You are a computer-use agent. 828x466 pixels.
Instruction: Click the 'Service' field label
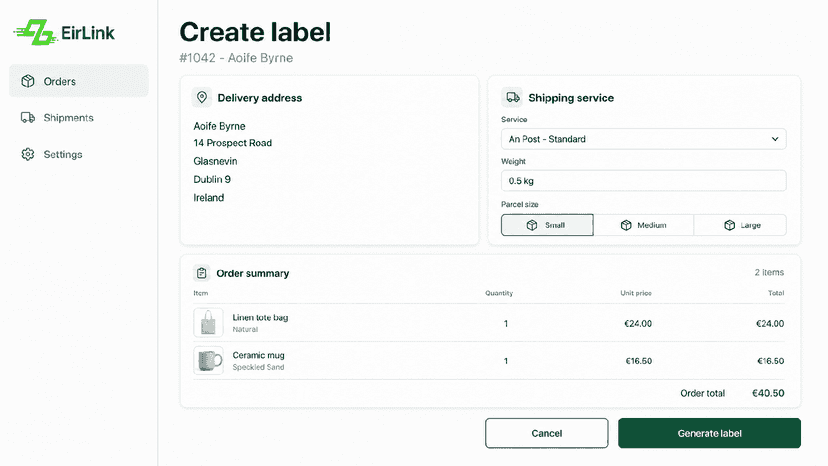click(x=514, y=119)
